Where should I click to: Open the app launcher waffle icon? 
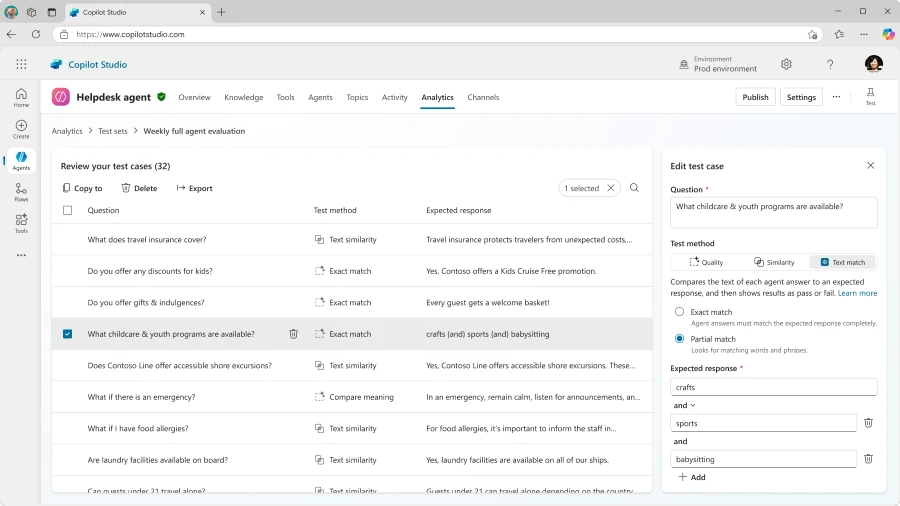[x=21, y=64]
